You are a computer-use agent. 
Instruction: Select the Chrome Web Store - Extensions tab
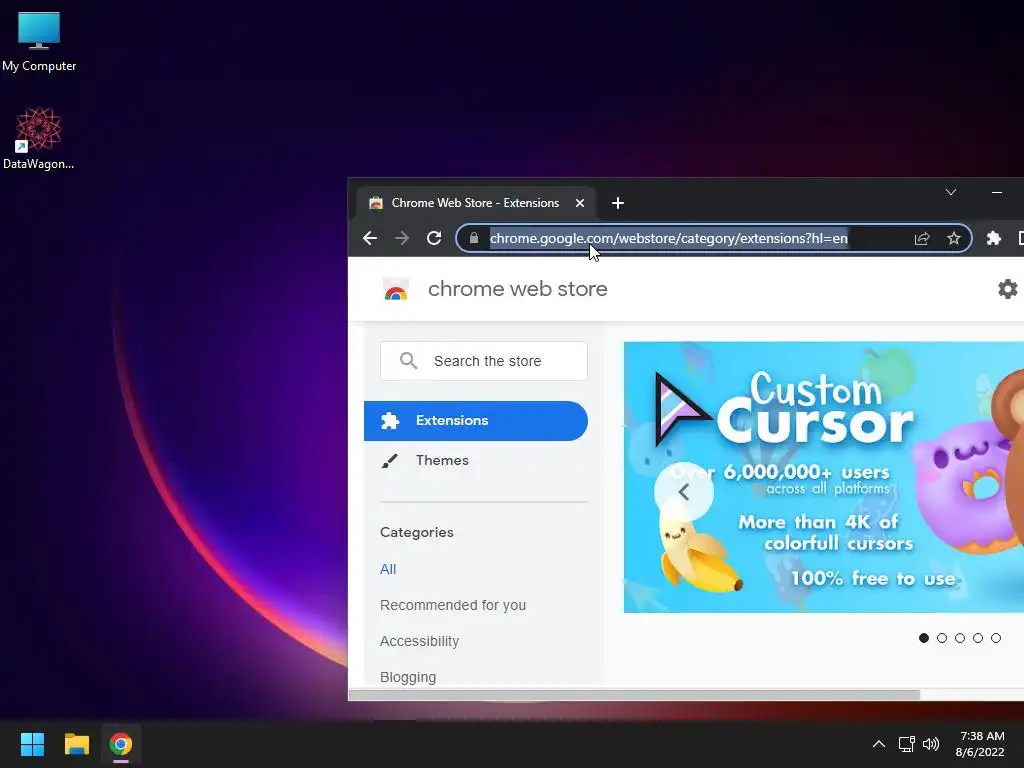pyautogui.click(x=475, y=203)
